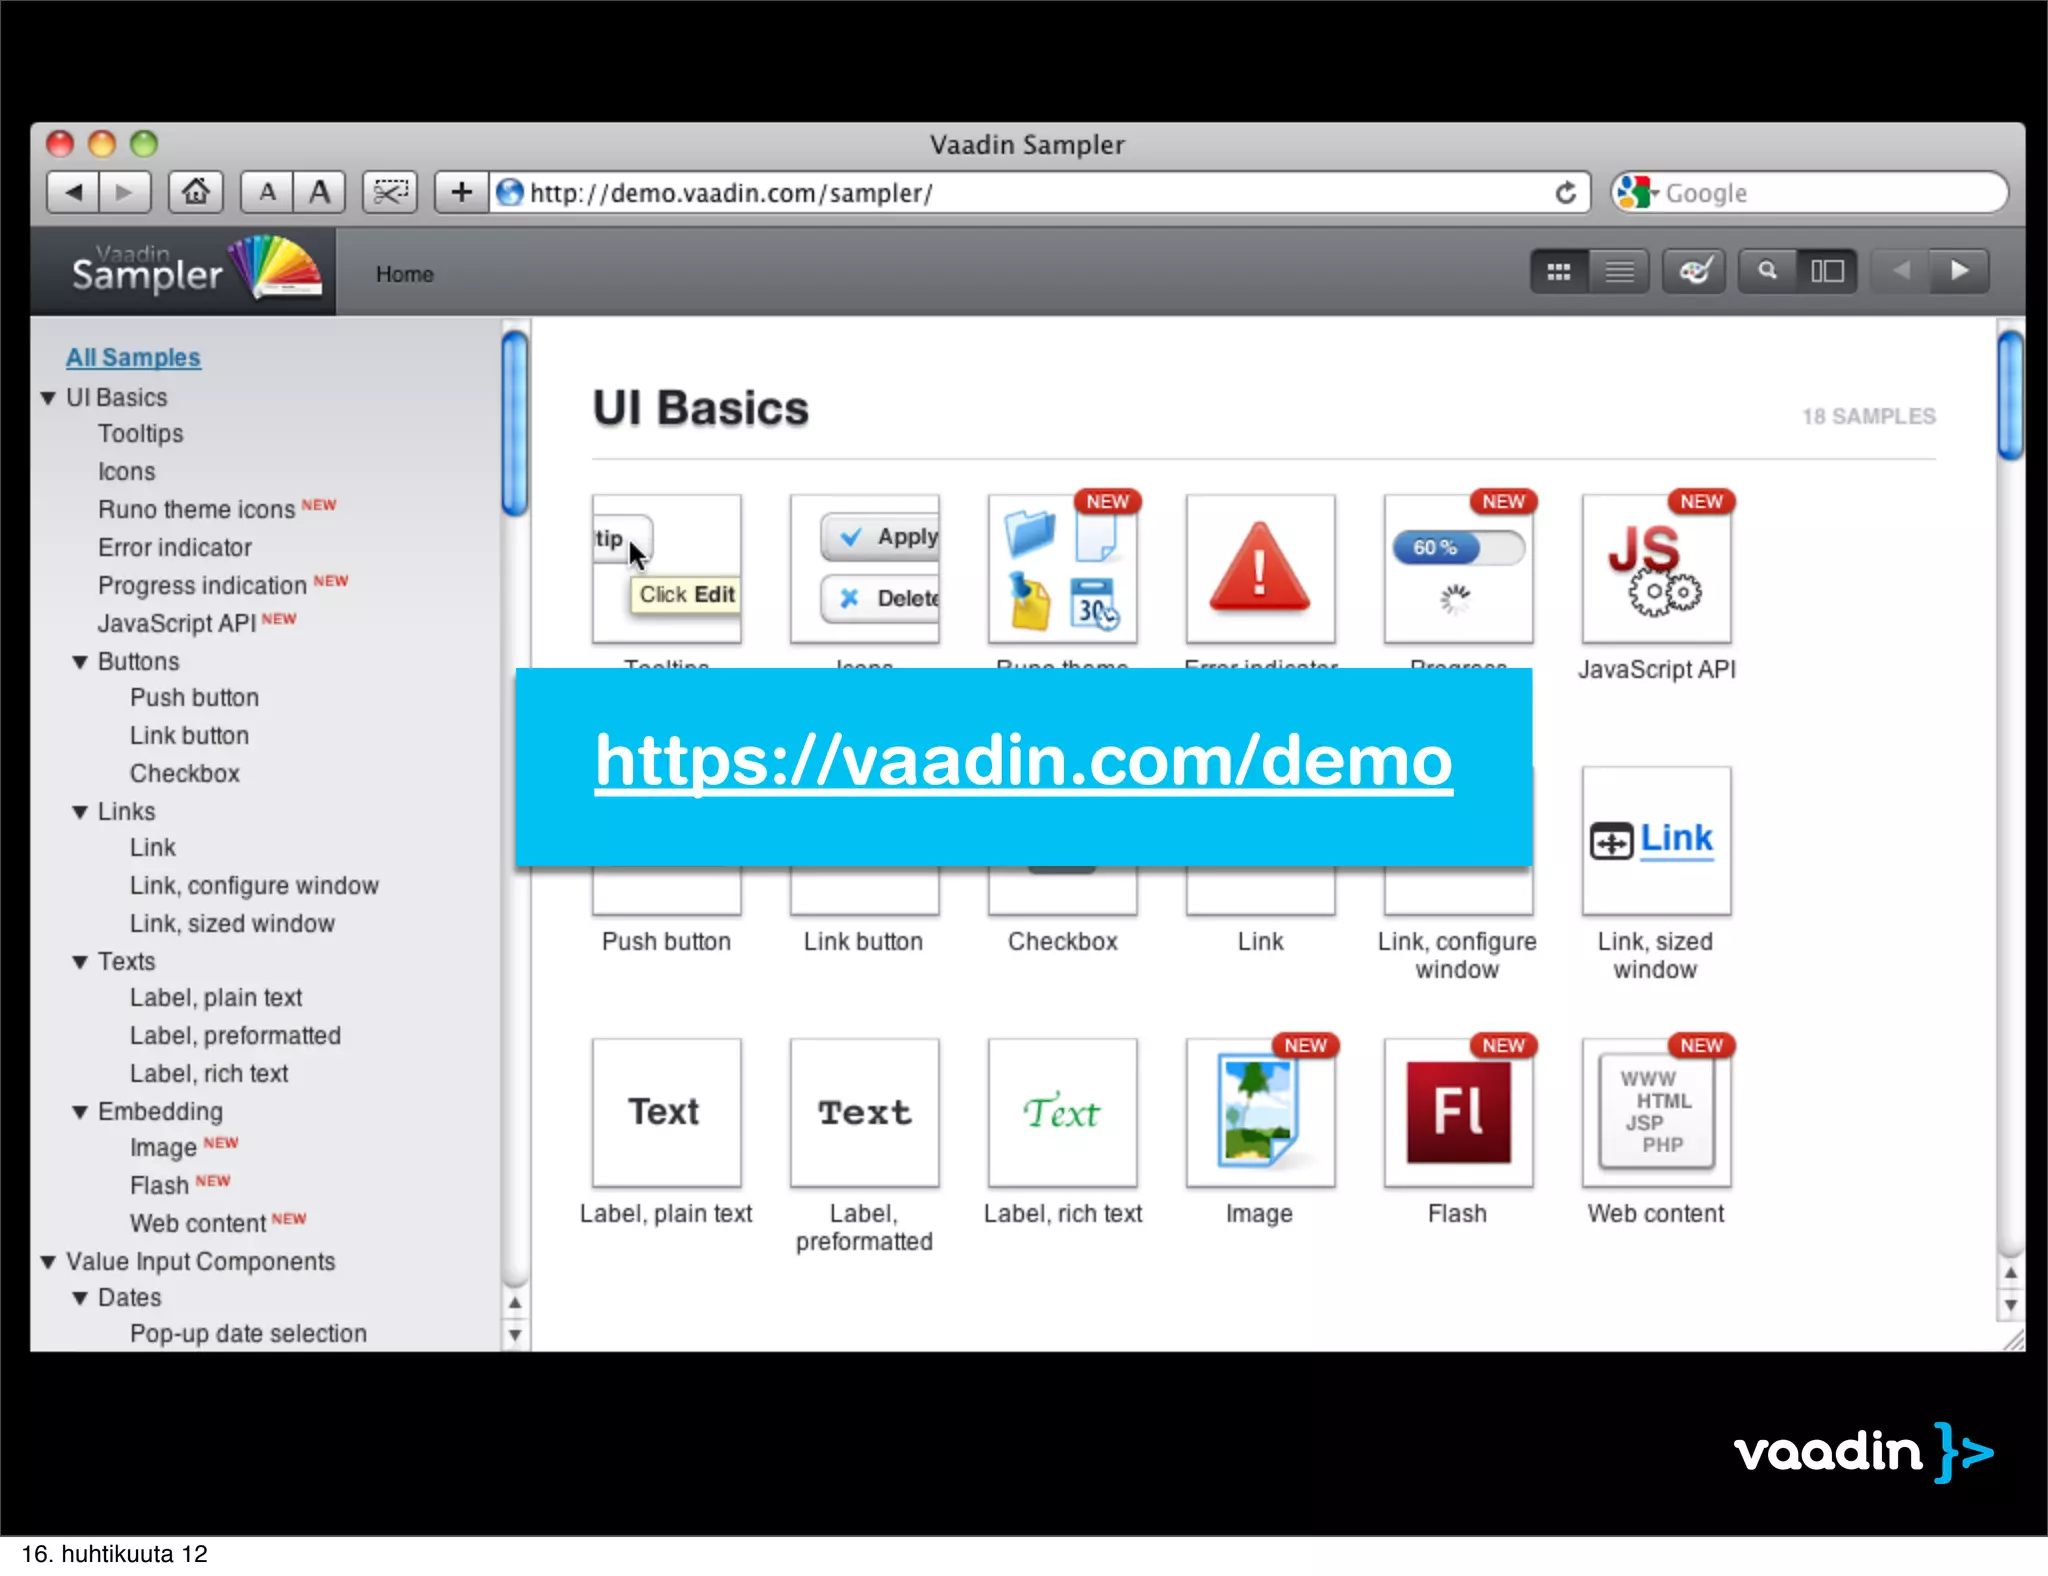Select Checkbox in the sidebar tree
The width and height of the screenshot is (2048, 1576).
click(x=185, y=773)
